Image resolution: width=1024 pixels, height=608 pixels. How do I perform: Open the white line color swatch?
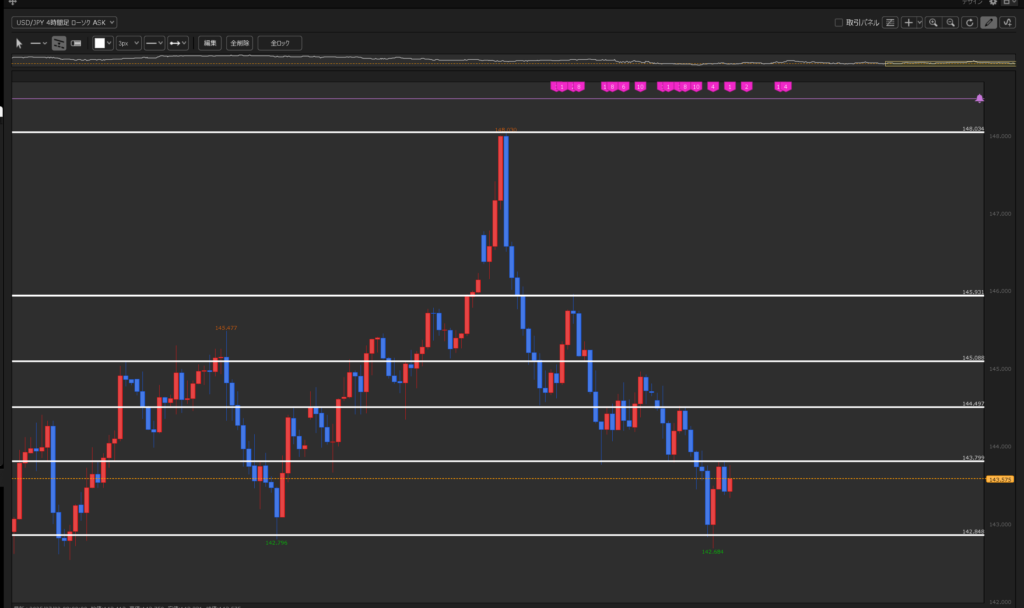click(99, 43)
